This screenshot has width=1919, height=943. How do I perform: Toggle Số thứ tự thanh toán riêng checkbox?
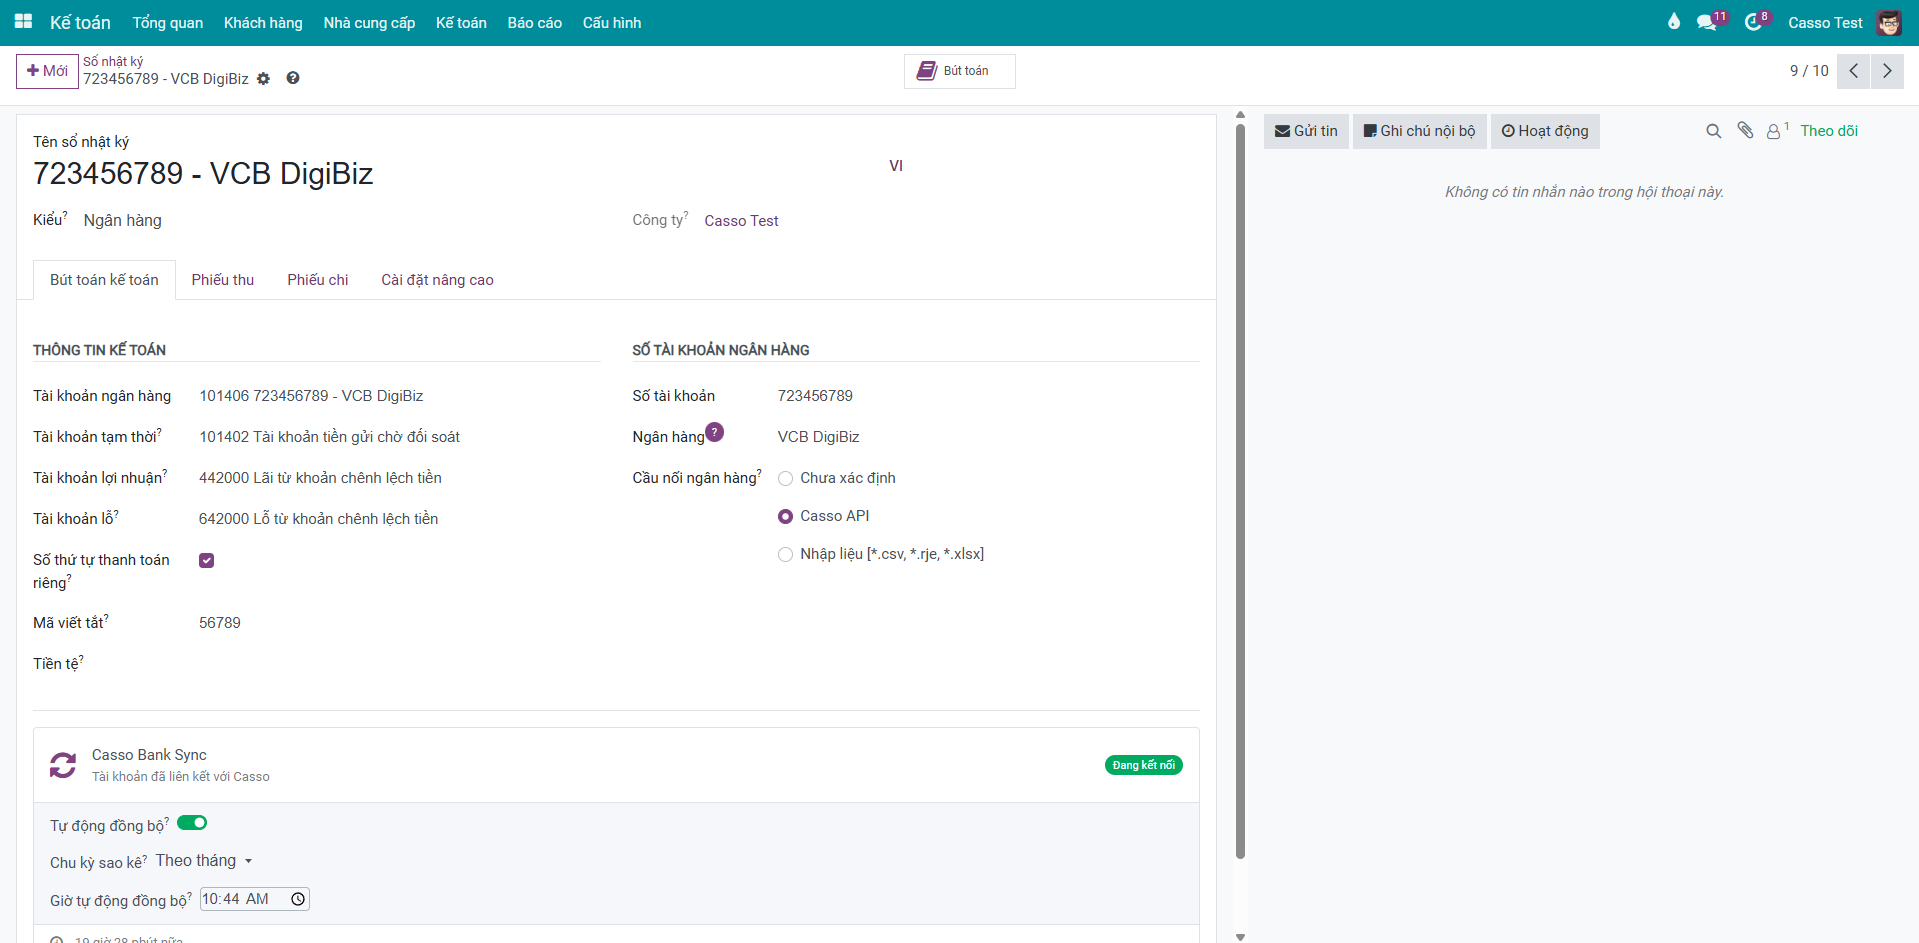click(207, 560)
